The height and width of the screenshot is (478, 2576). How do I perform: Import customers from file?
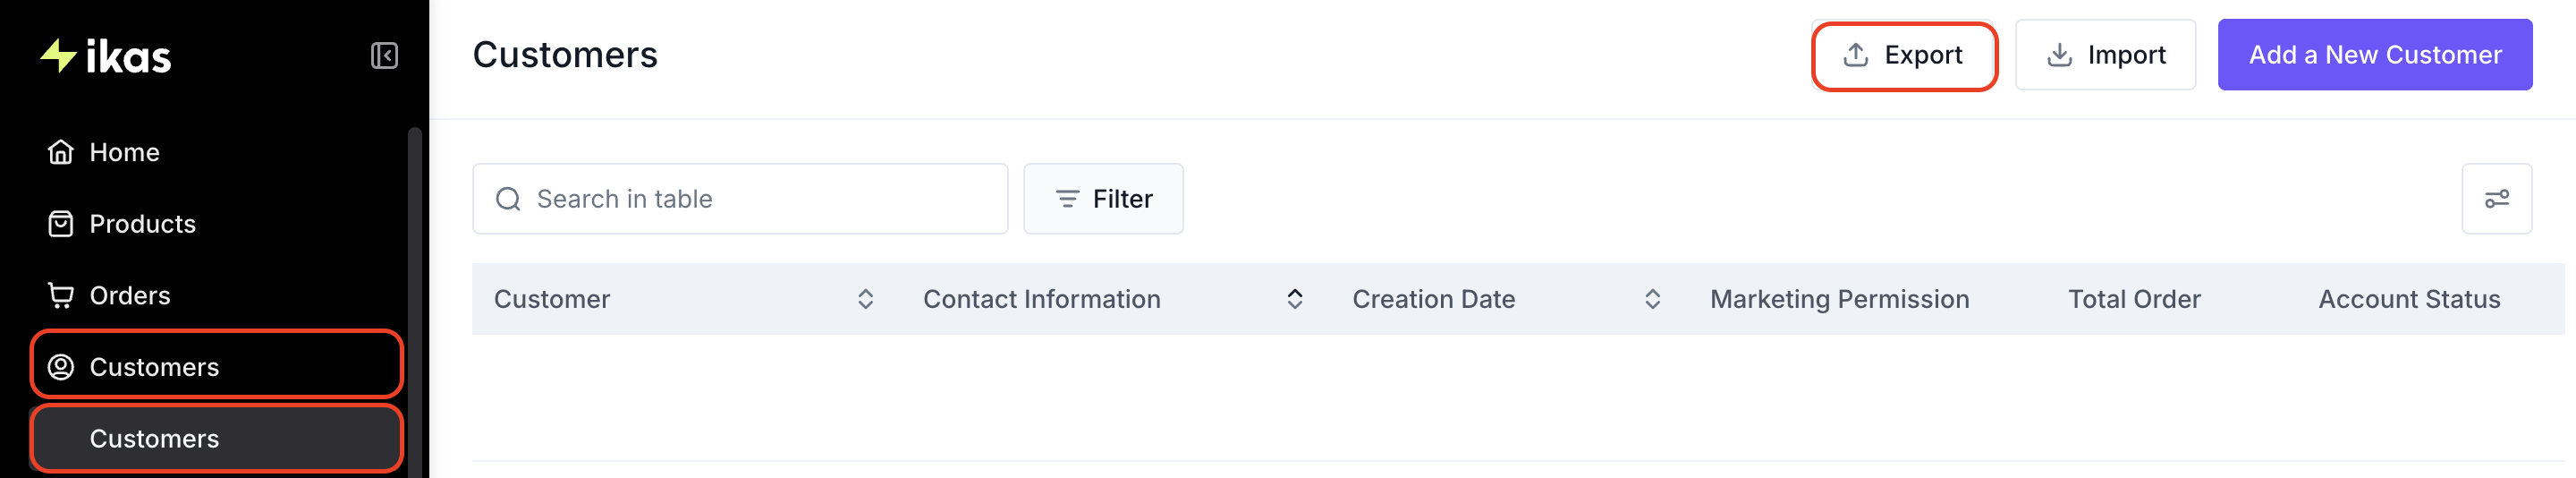2105,55
